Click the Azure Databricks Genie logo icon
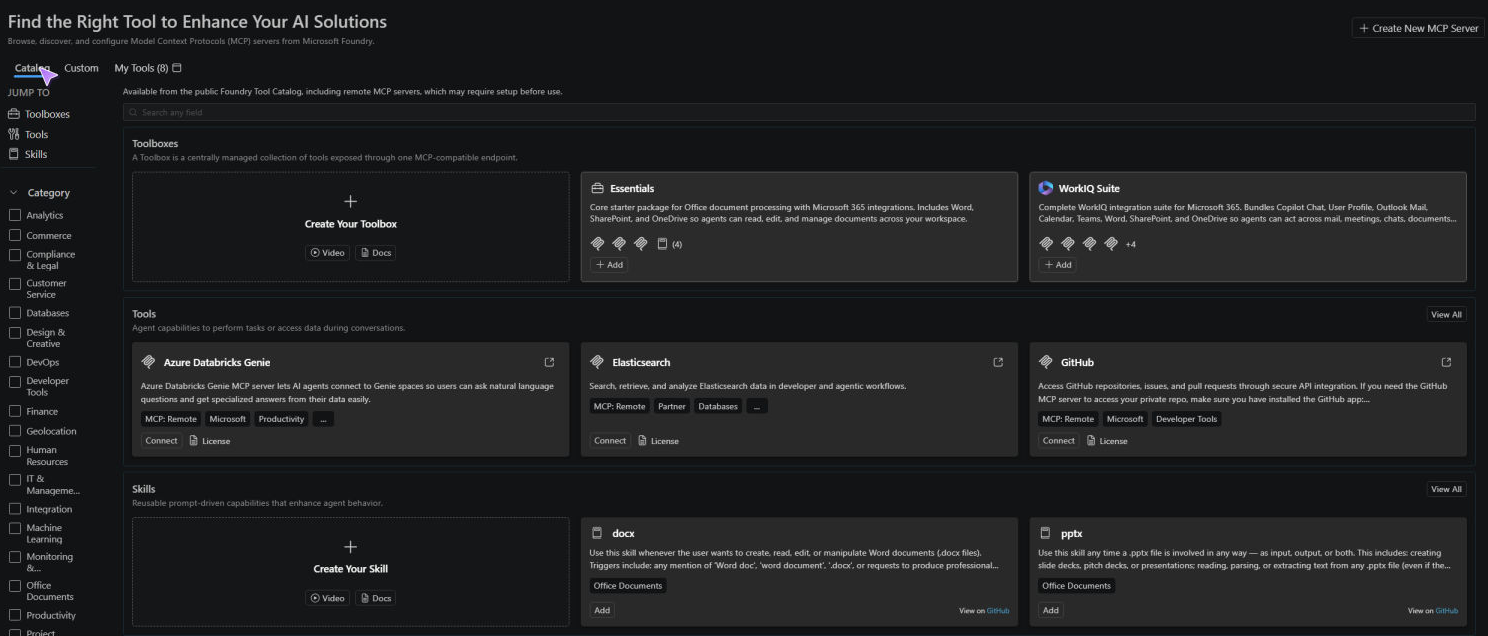The width and height of the screenshot is (1488, 636). pos(149,362)
